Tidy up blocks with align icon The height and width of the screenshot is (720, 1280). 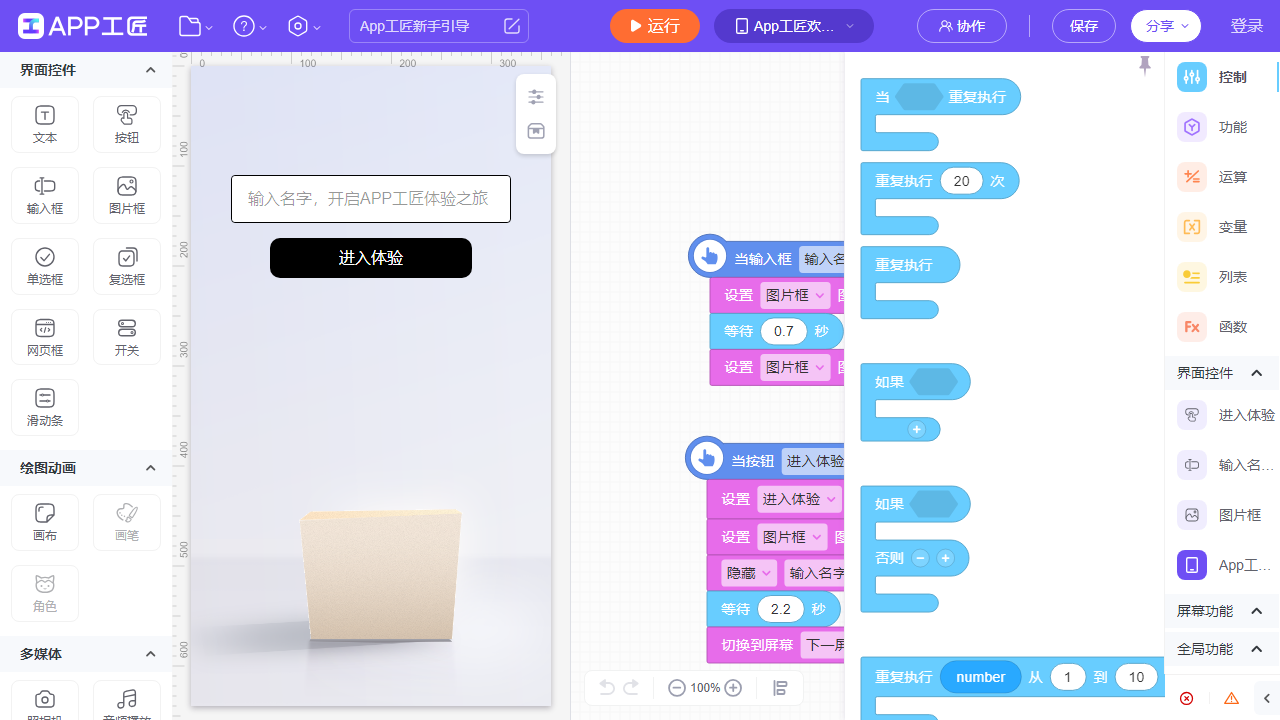[x=781, y=688]
